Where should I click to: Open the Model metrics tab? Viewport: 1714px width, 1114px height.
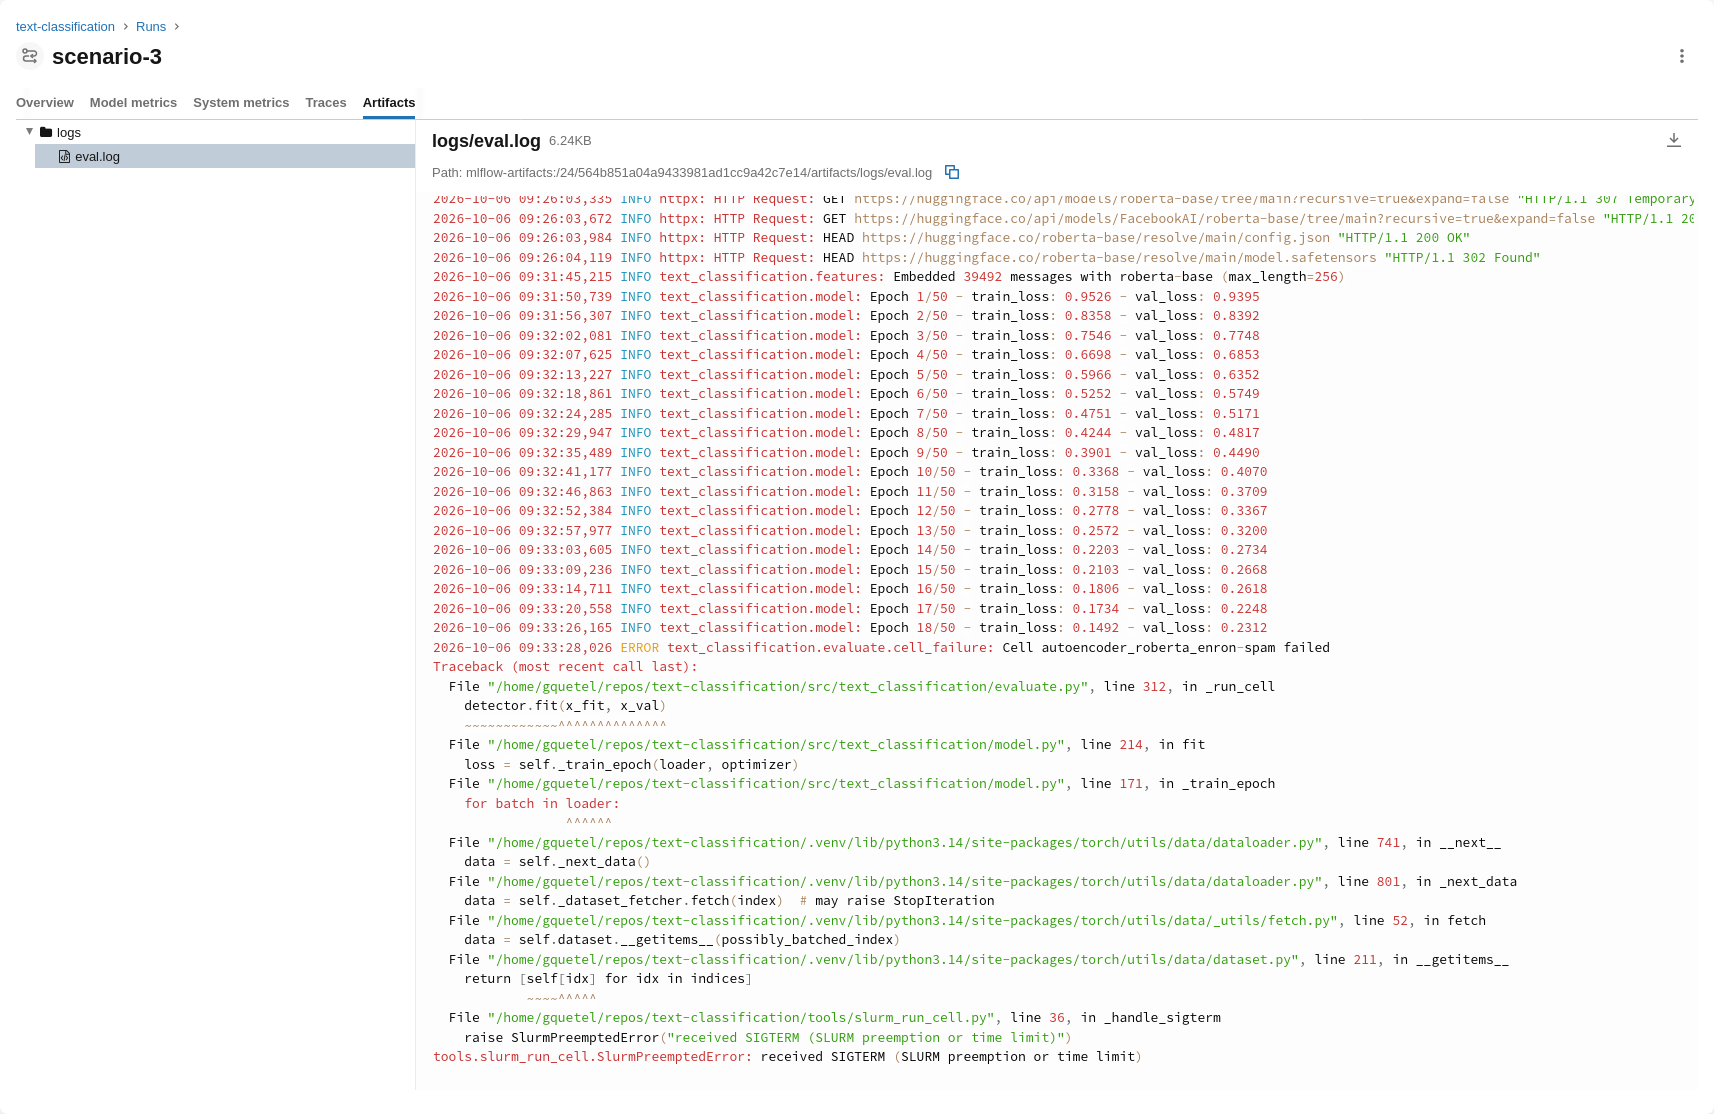[x=133, y=102]
